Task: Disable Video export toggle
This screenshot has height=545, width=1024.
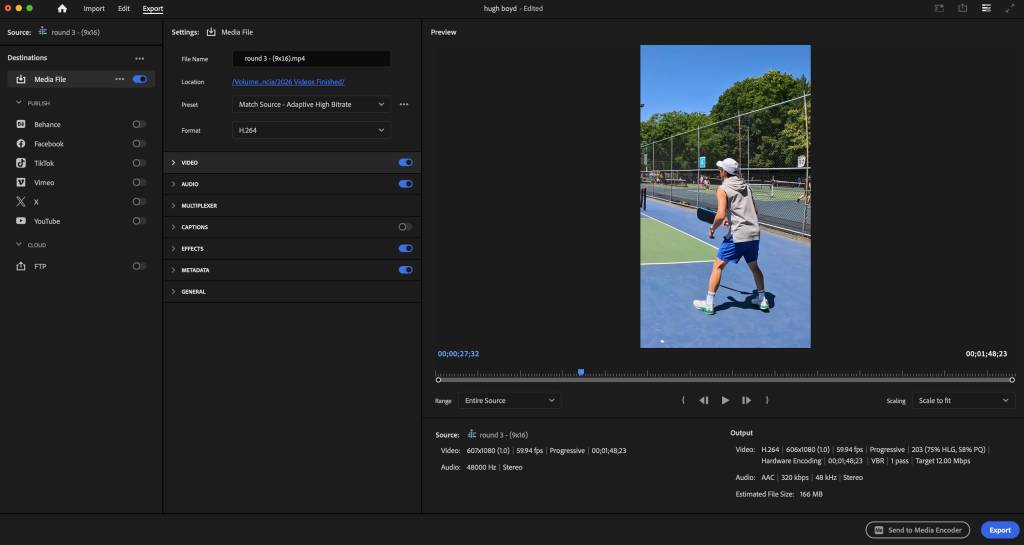Action: pyautogui.click(x=406, y=163)
